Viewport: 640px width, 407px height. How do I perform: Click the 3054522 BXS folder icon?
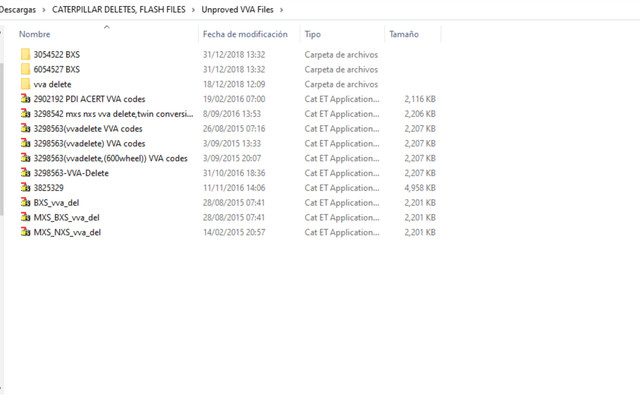(25, 54)
